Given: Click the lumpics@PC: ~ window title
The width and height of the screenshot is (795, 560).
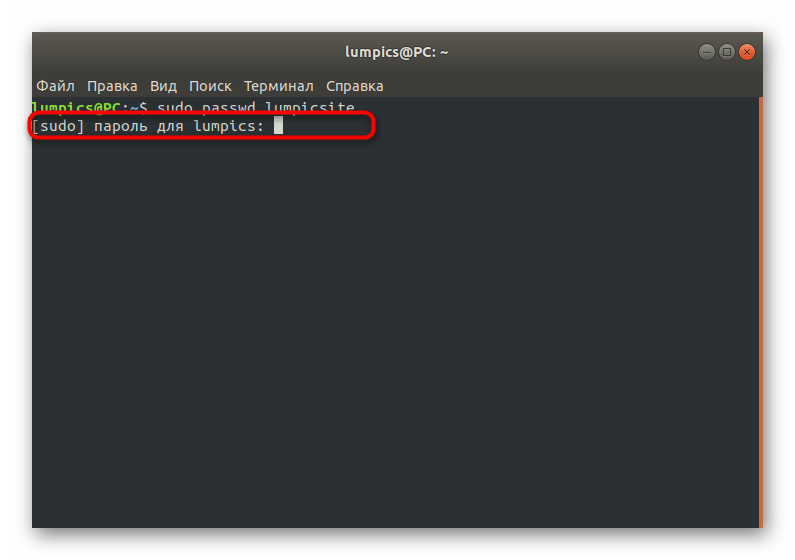Looking at the screenshot, I should tap(396, 52).
